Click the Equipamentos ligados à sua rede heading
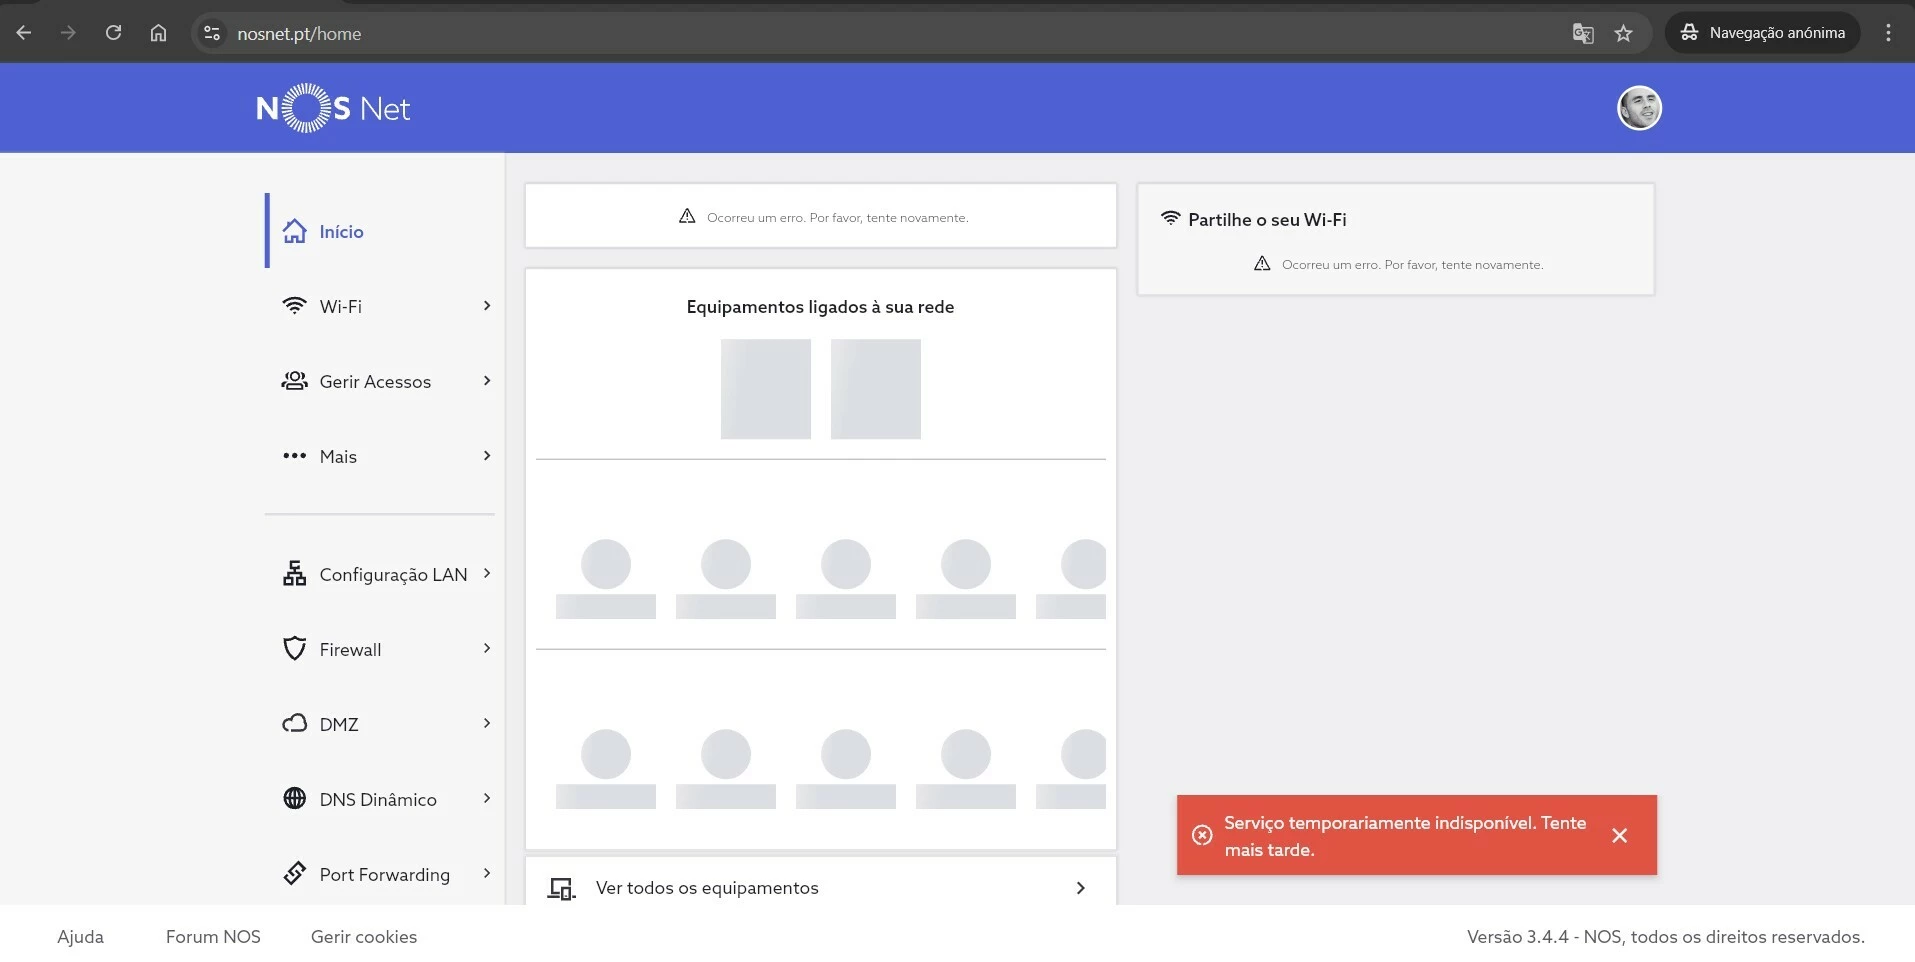 click(820, 307)
